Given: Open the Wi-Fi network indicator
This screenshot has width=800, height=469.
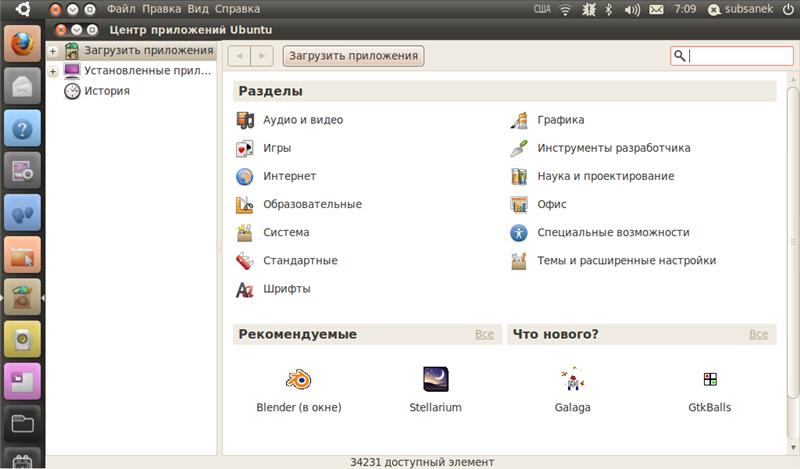Looking at the screenshot, I should pos(565,9).
